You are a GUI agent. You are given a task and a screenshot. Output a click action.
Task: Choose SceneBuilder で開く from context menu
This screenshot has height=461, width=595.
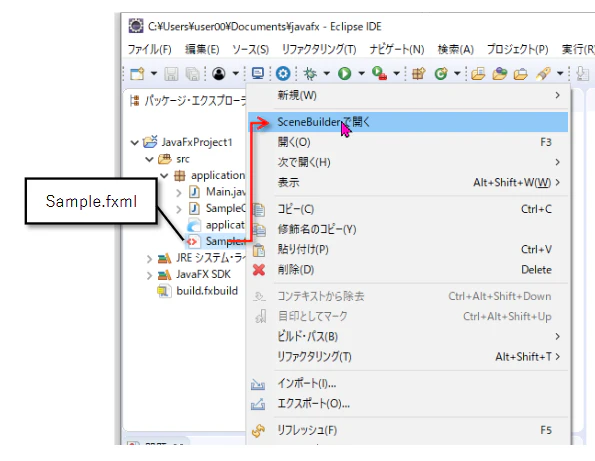[408, 122]
